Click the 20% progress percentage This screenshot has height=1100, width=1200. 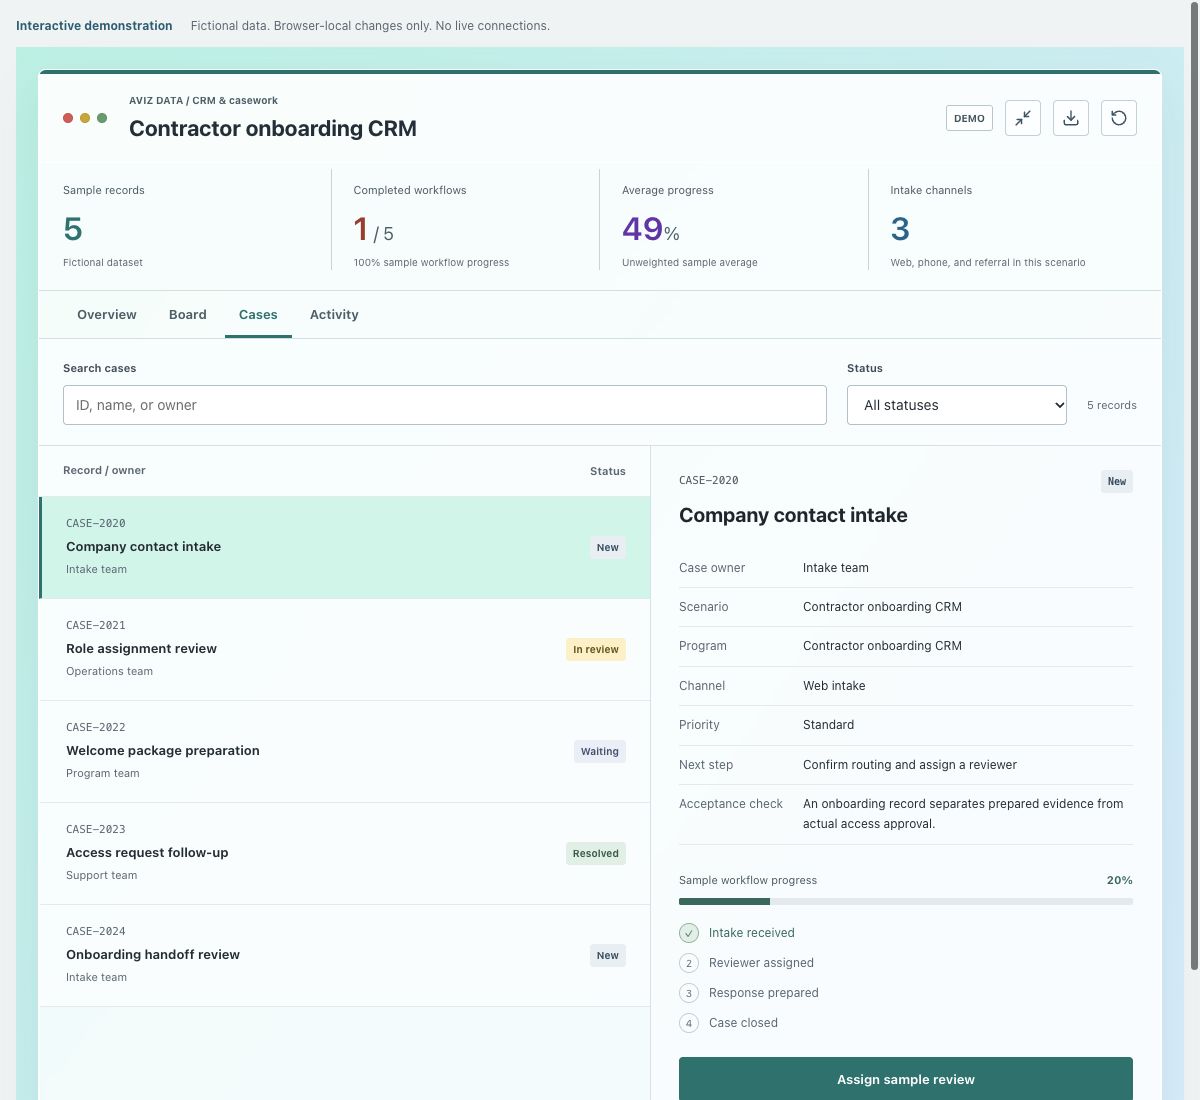click(x=1120, y=880)
